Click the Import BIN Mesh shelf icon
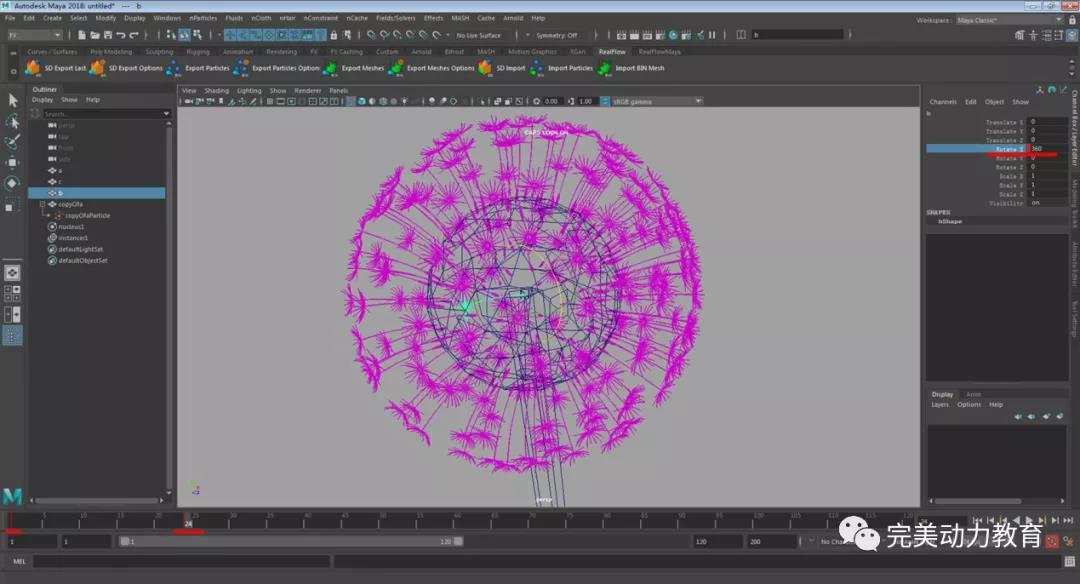Image resolution: width=1080 pixels, height=584 pixels. pos(604,68)
